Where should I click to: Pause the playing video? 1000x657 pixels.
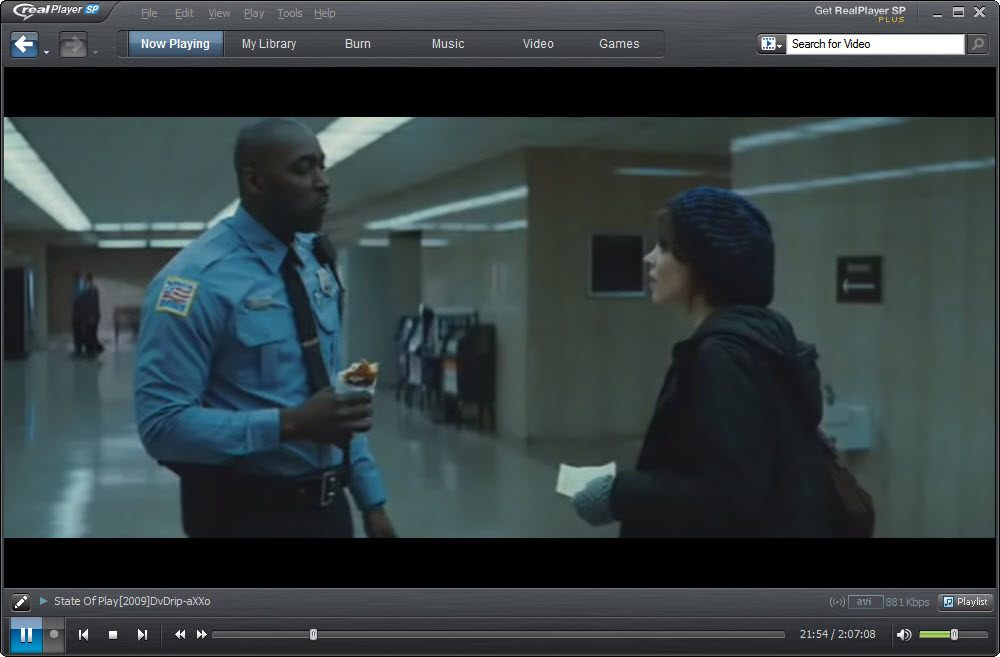(x=26, y=634)
